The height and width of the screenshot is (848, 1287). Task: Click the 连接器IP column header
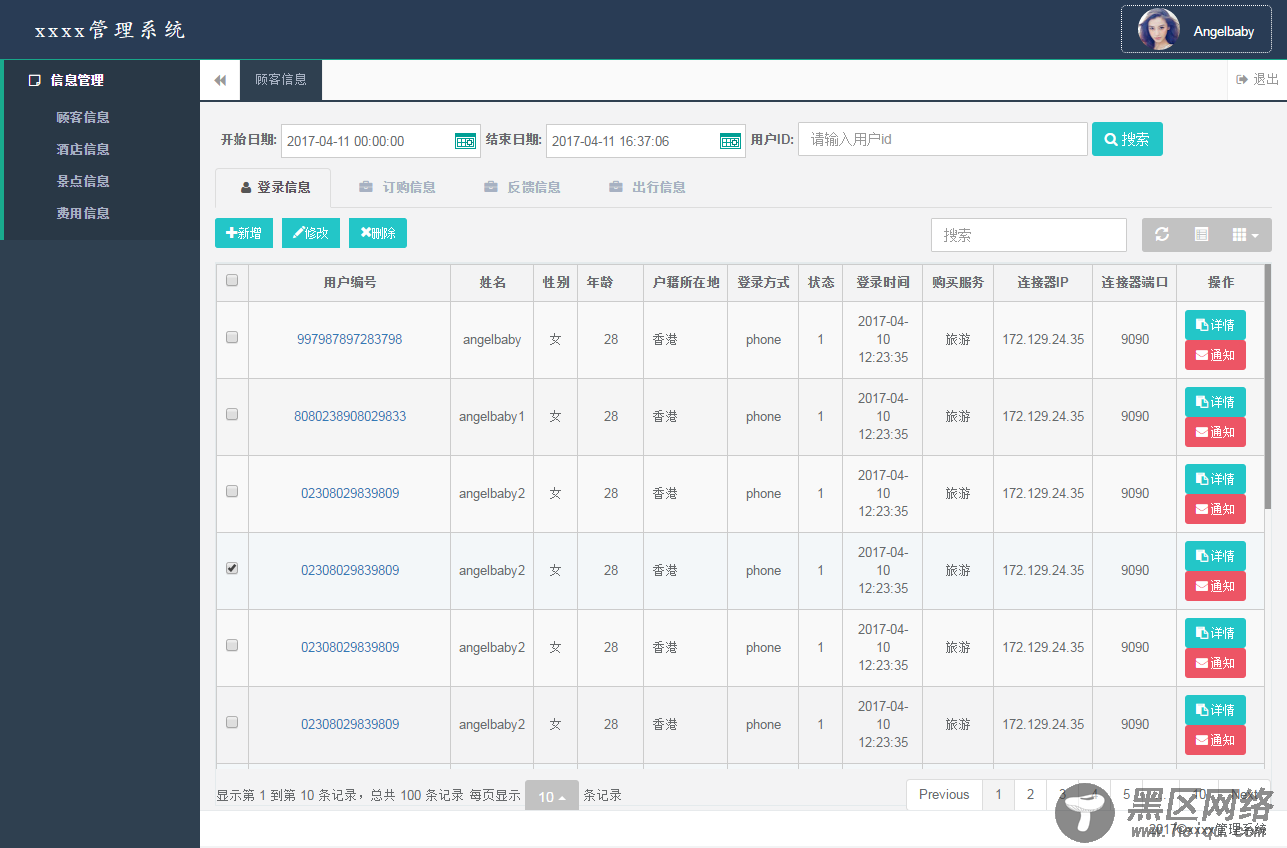1043,283
